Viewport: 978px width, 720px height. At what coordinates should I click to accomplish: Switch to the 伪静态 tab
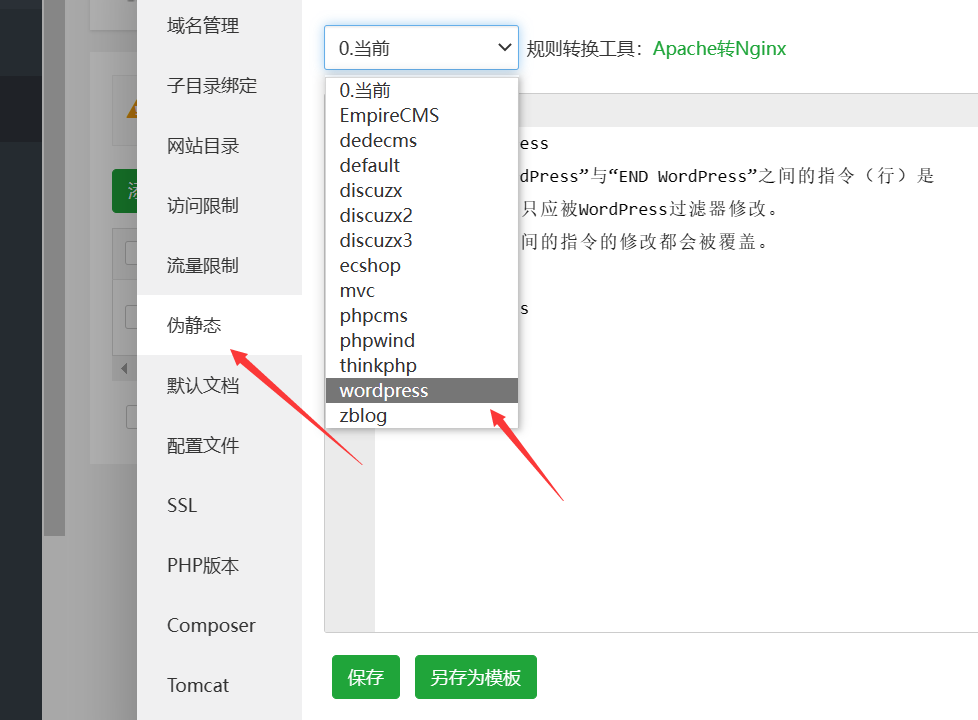tap(194, 325)
